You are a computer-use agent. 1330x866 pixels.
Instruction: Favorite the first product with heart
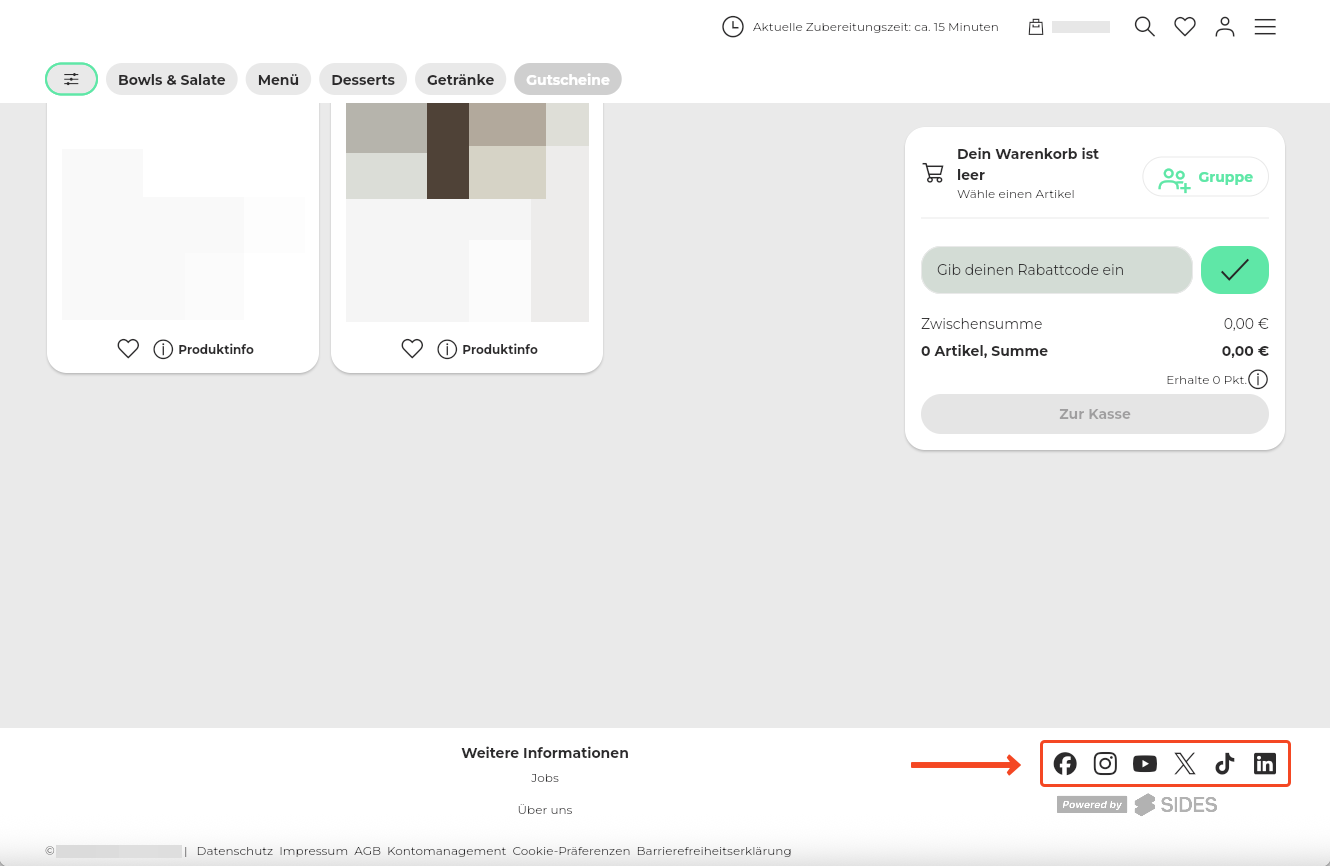(128, 349)
